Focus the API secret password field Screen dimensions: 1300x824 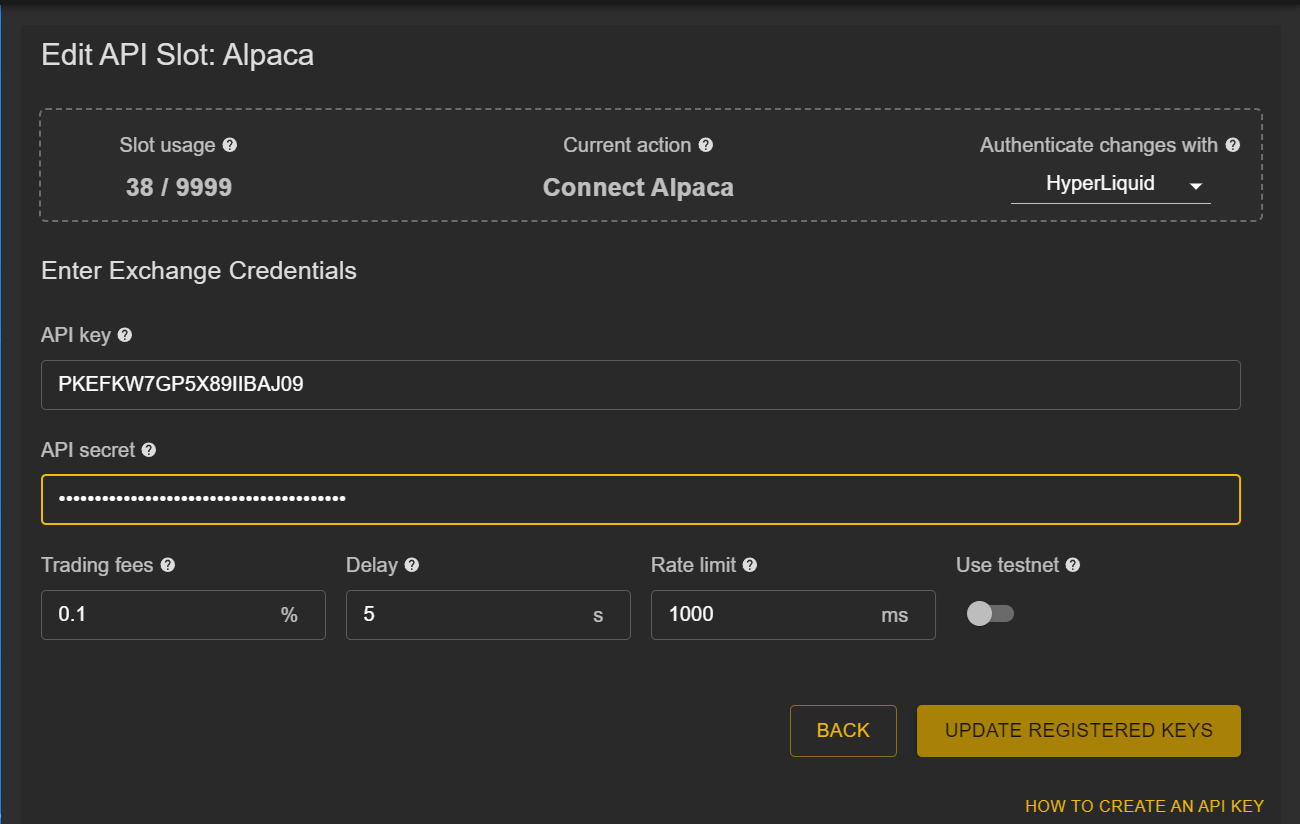pos(641,499)
